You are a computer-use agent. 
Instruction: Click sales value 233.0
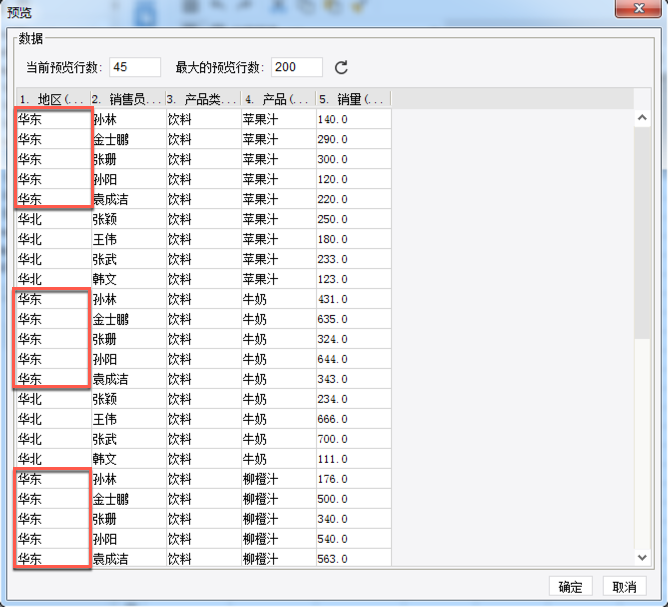pyautogui.click(x=332, y=259)
